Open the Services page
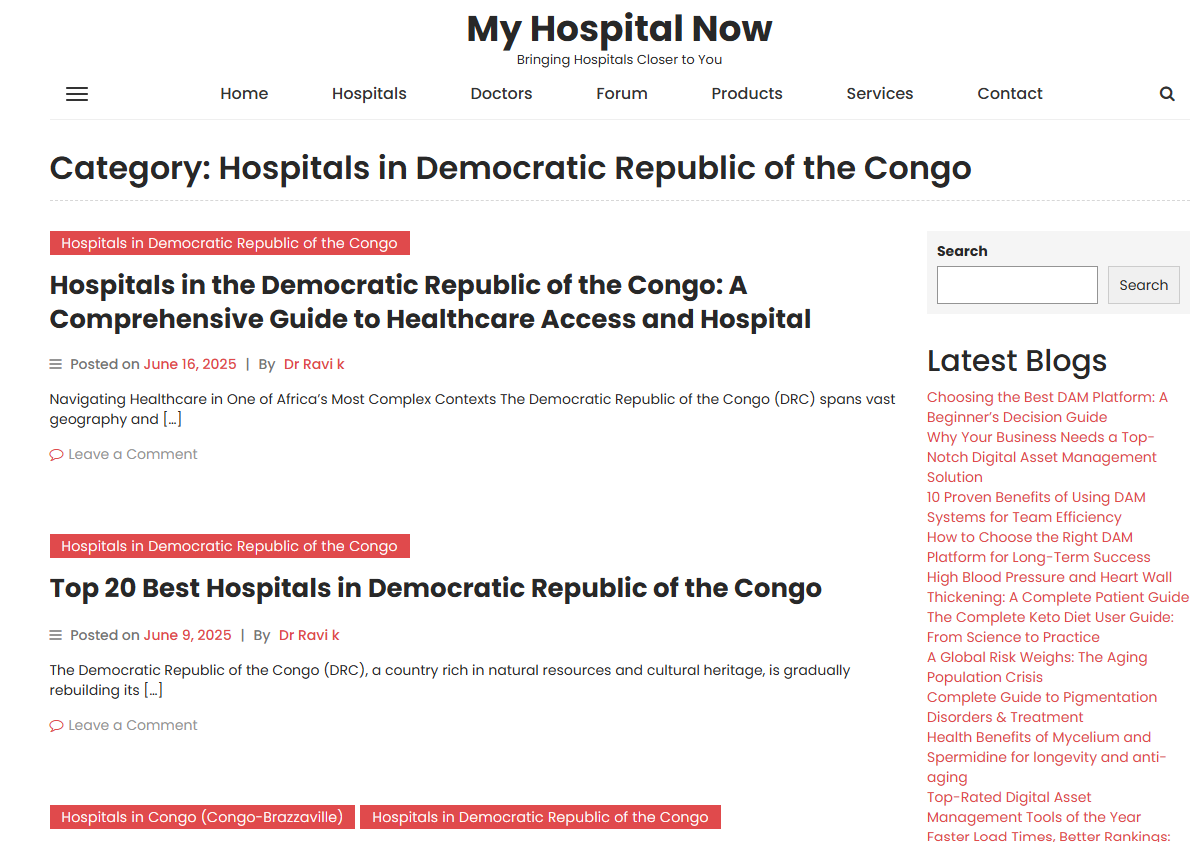Viewport: 1195px width, 842px height. [879, 93]
